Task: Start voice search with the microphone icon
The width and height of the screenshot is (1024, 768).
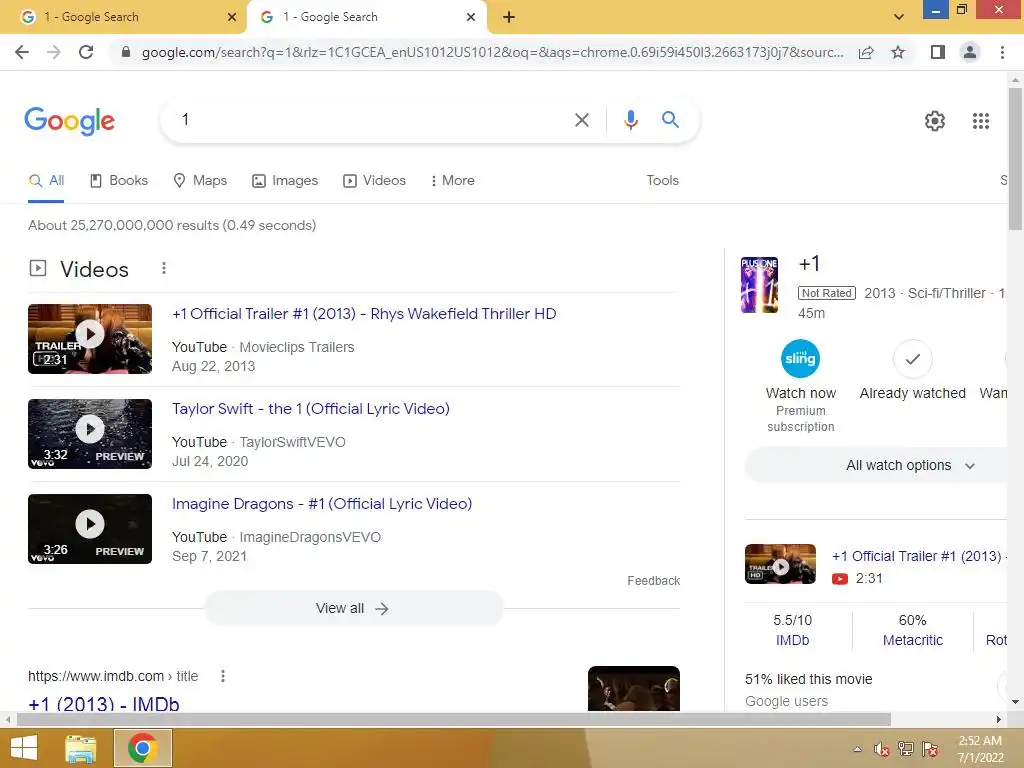Action: click(630, 120)
